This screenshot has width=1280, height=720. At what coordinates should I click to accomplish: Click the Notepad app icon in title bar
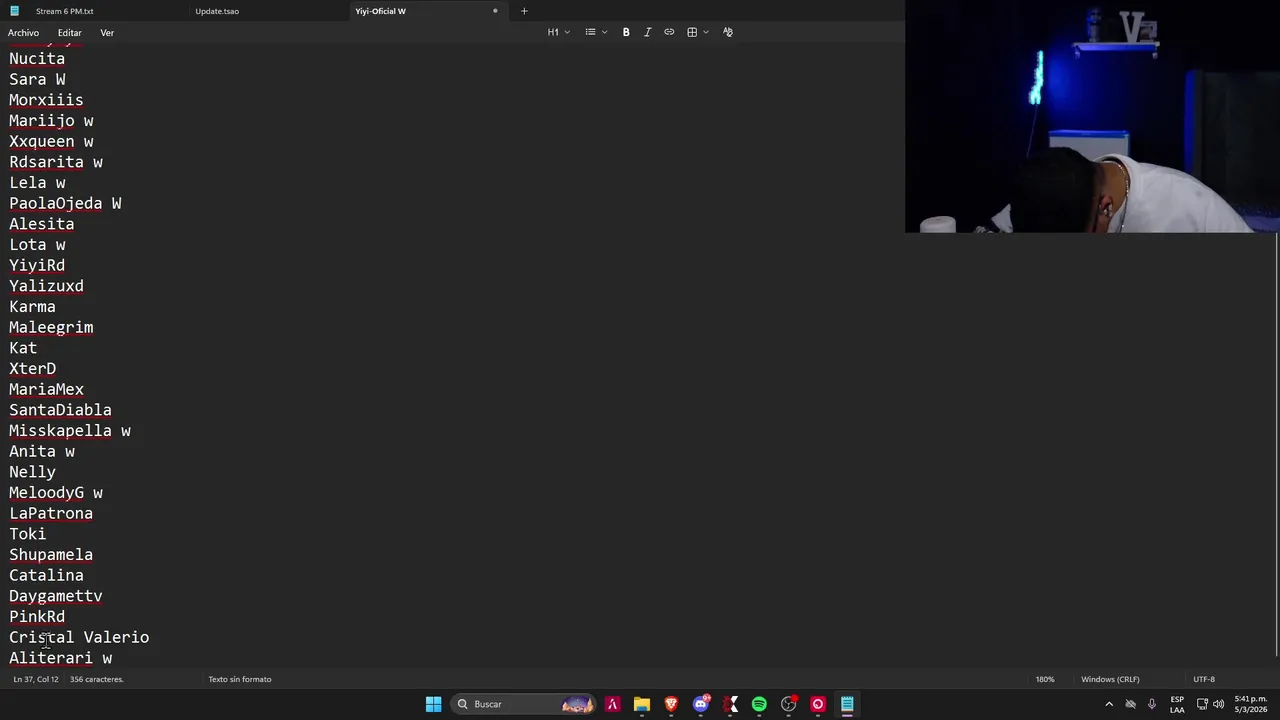pyautogui.click(x=14, y=11)
